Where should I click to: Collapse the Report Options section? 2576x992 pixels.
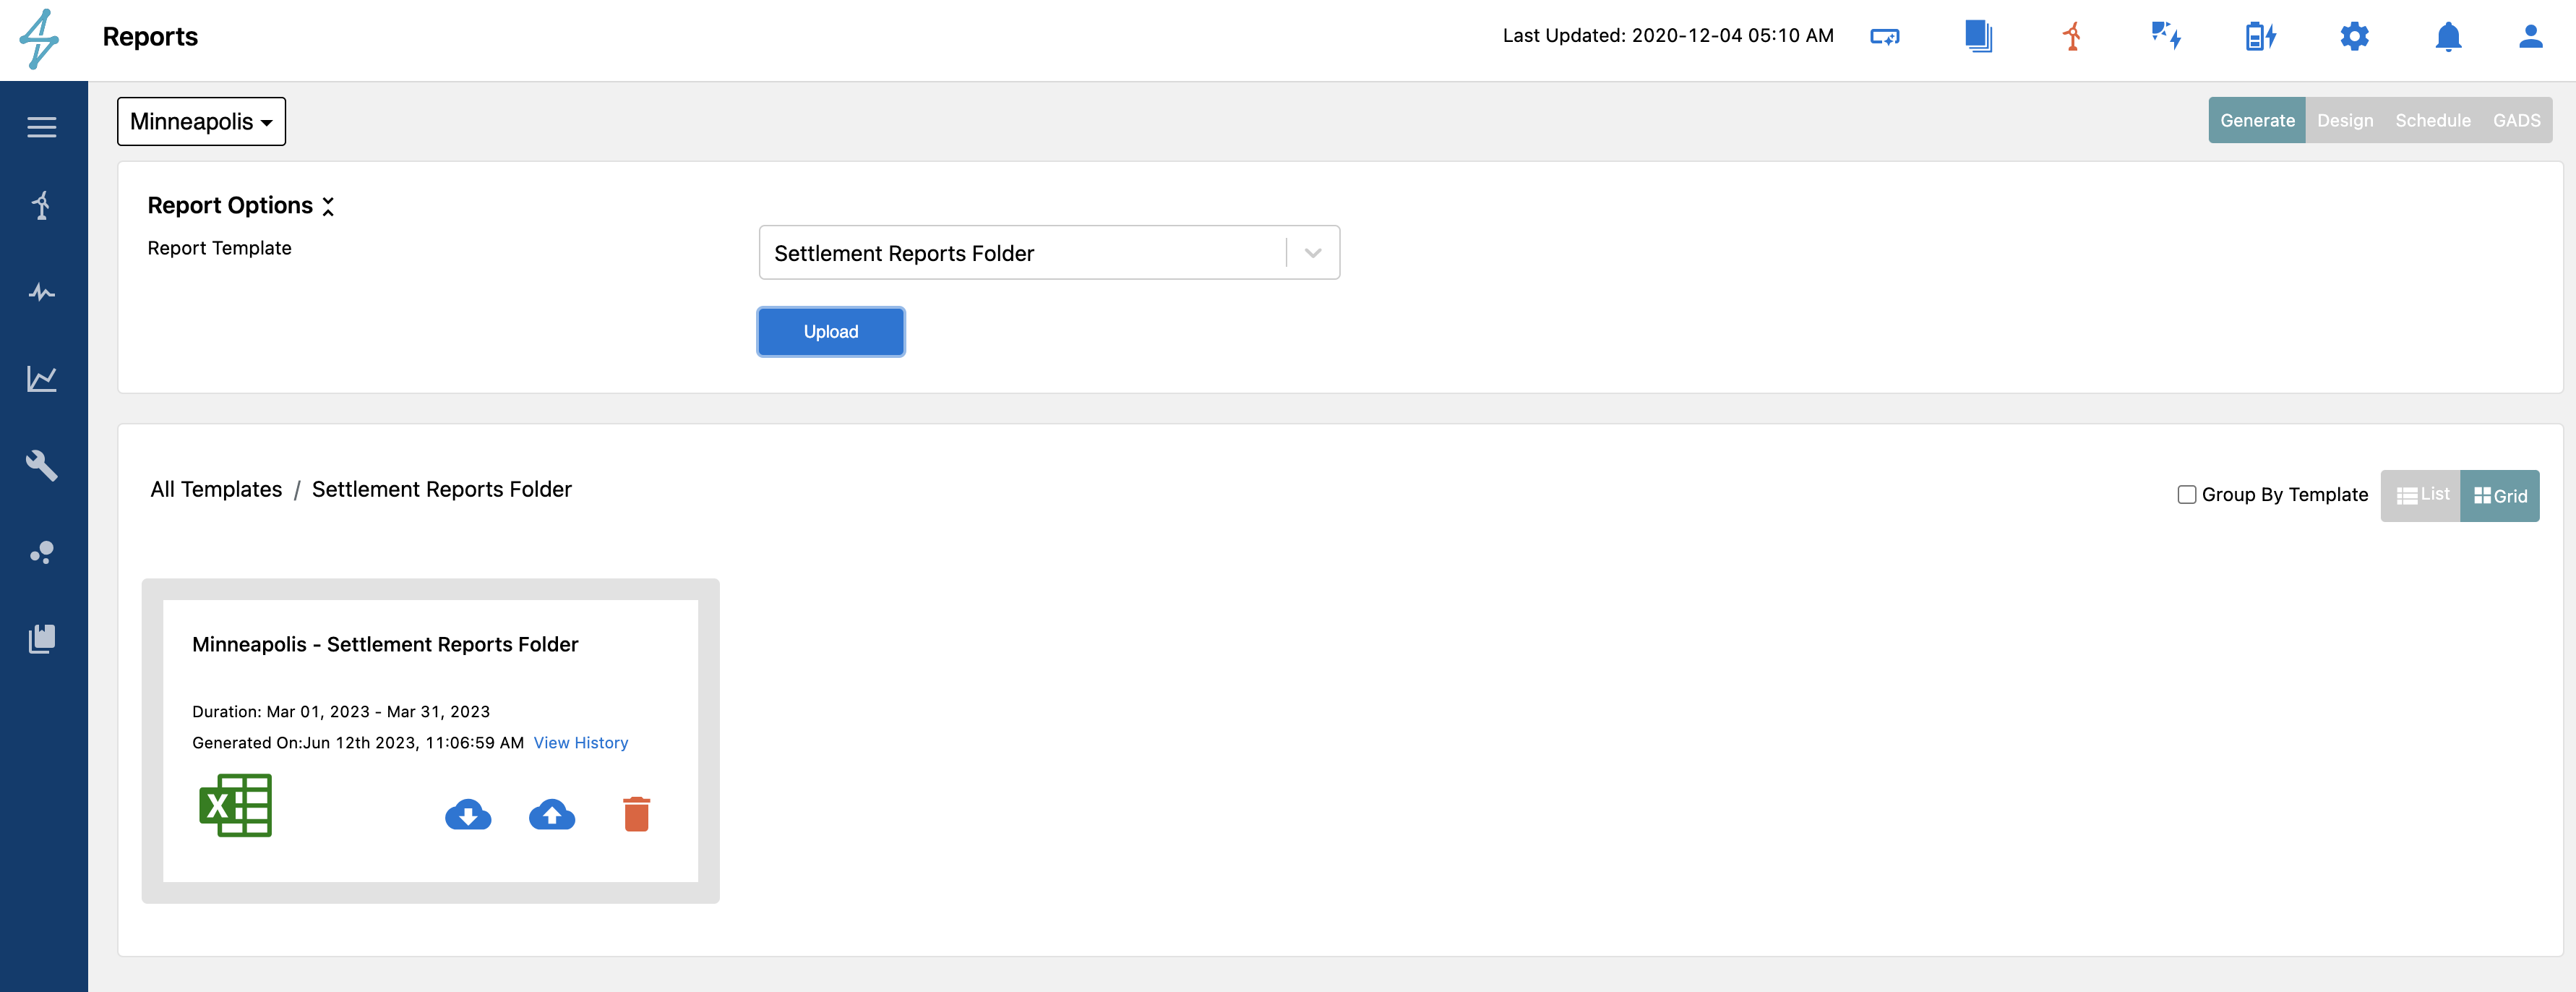pos(328,206)
